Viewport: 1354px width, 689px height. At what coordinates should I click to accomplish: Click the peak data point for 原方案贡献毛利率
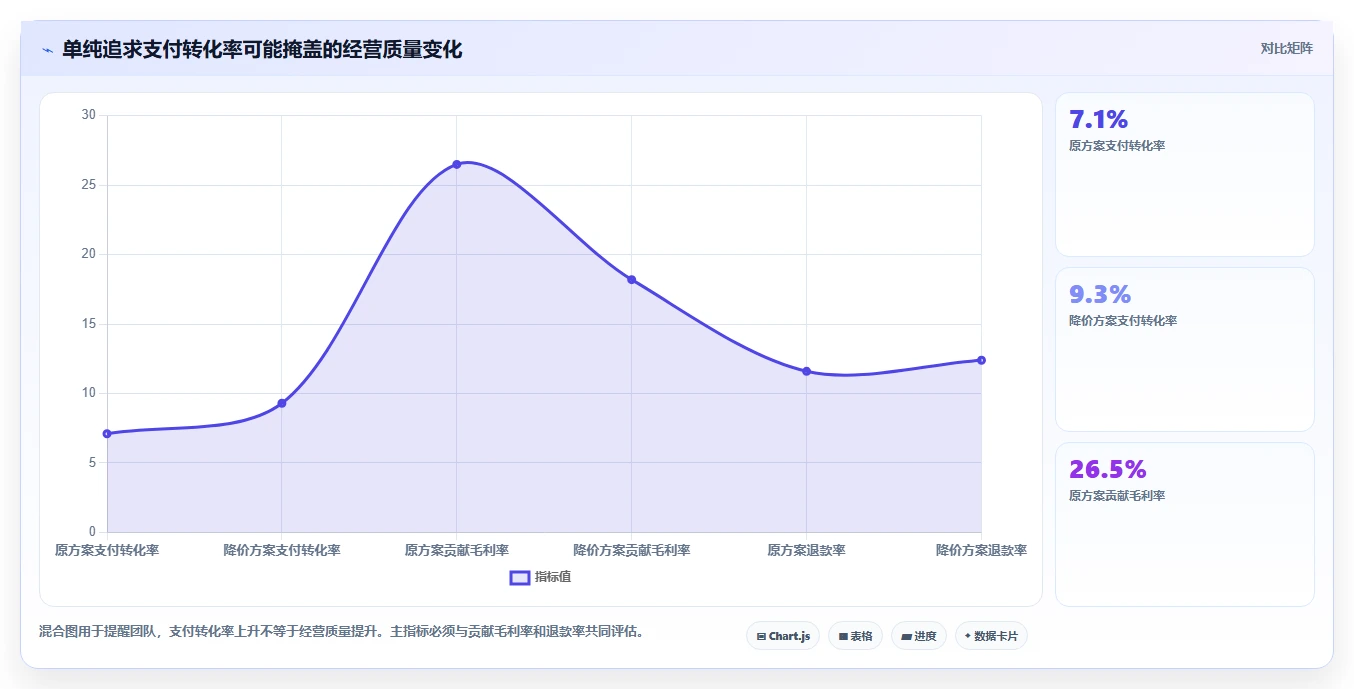457,164
